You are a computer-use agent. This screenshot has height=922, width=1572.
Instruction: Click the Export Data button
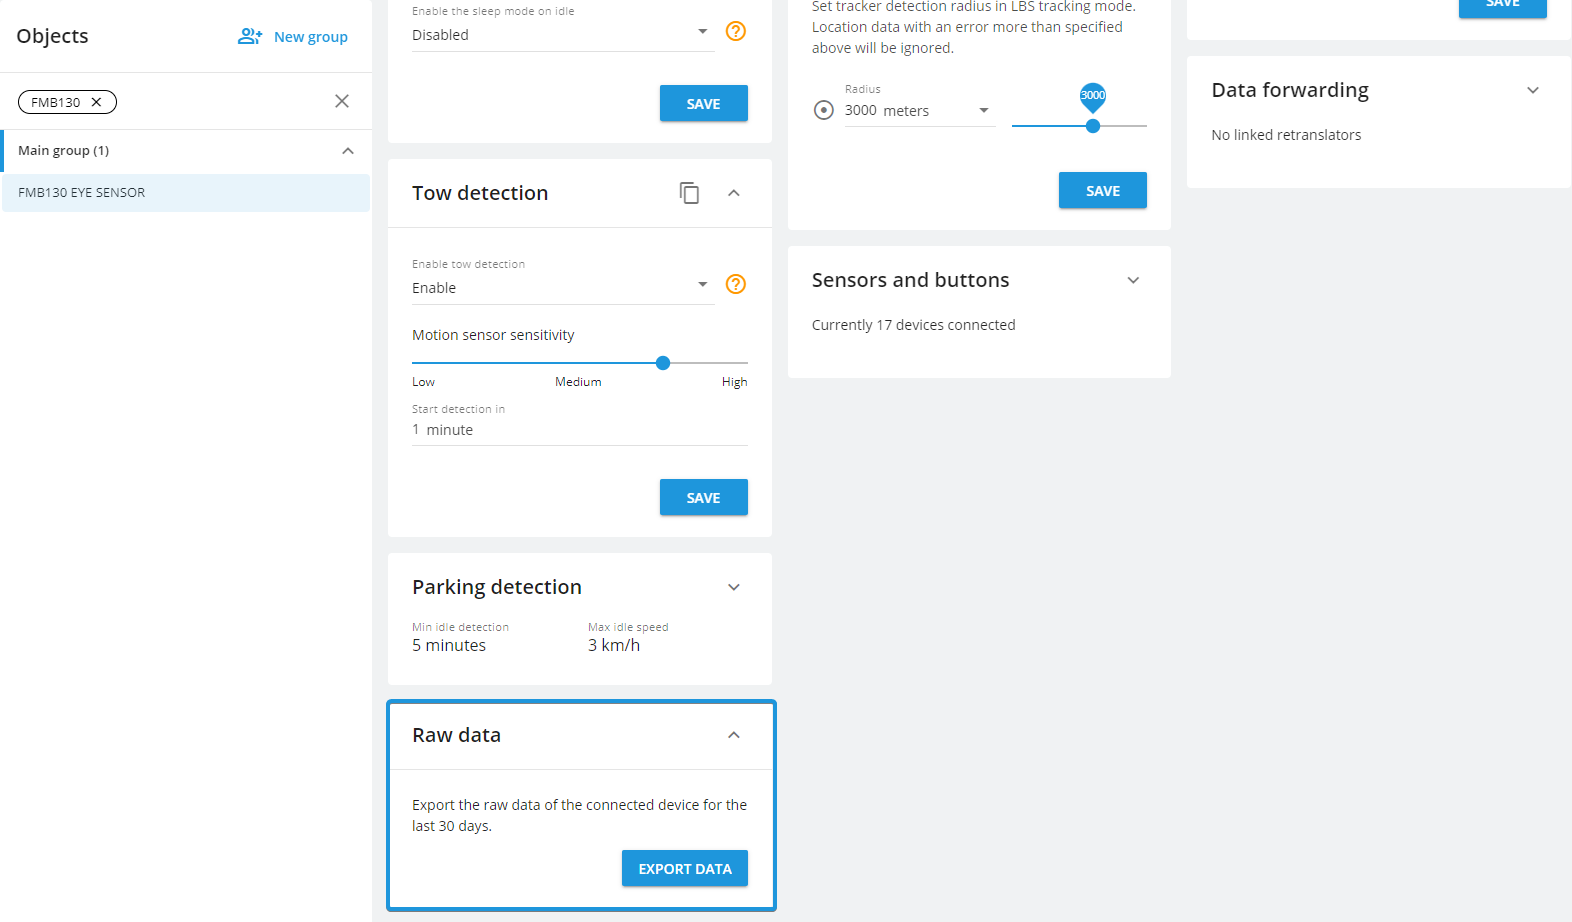point(685,868)
